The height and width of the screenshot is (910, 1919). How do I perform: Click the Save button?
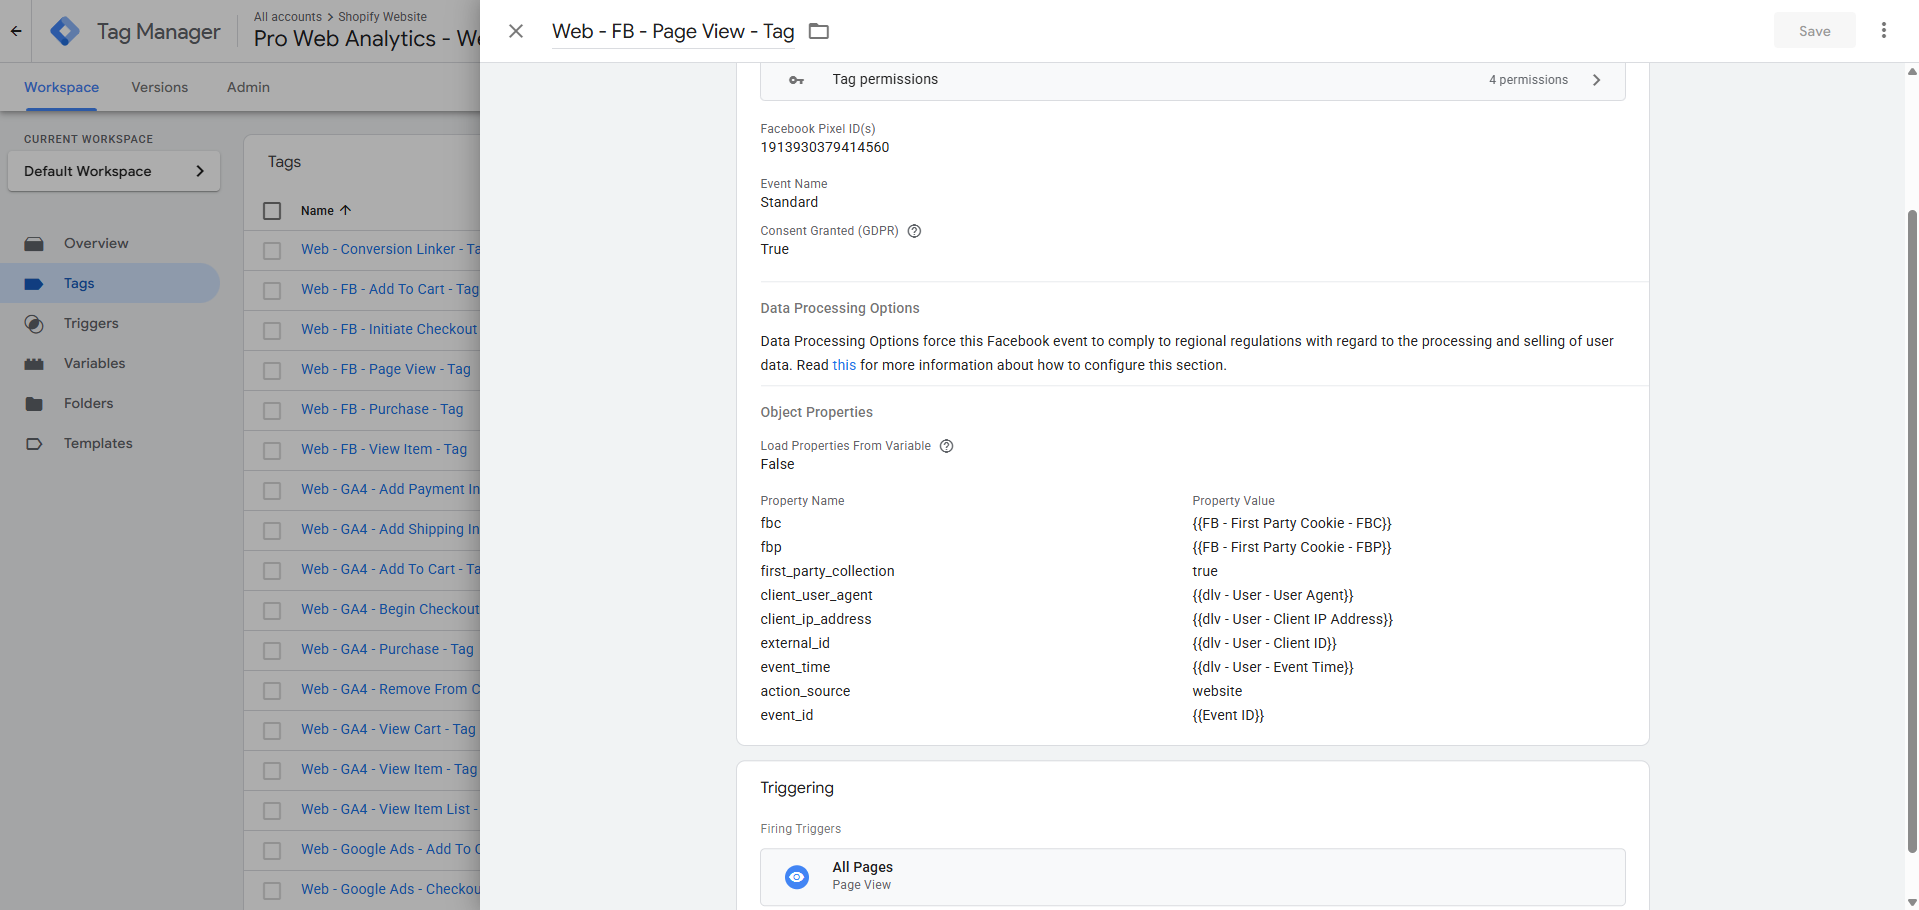[1814, 31]
